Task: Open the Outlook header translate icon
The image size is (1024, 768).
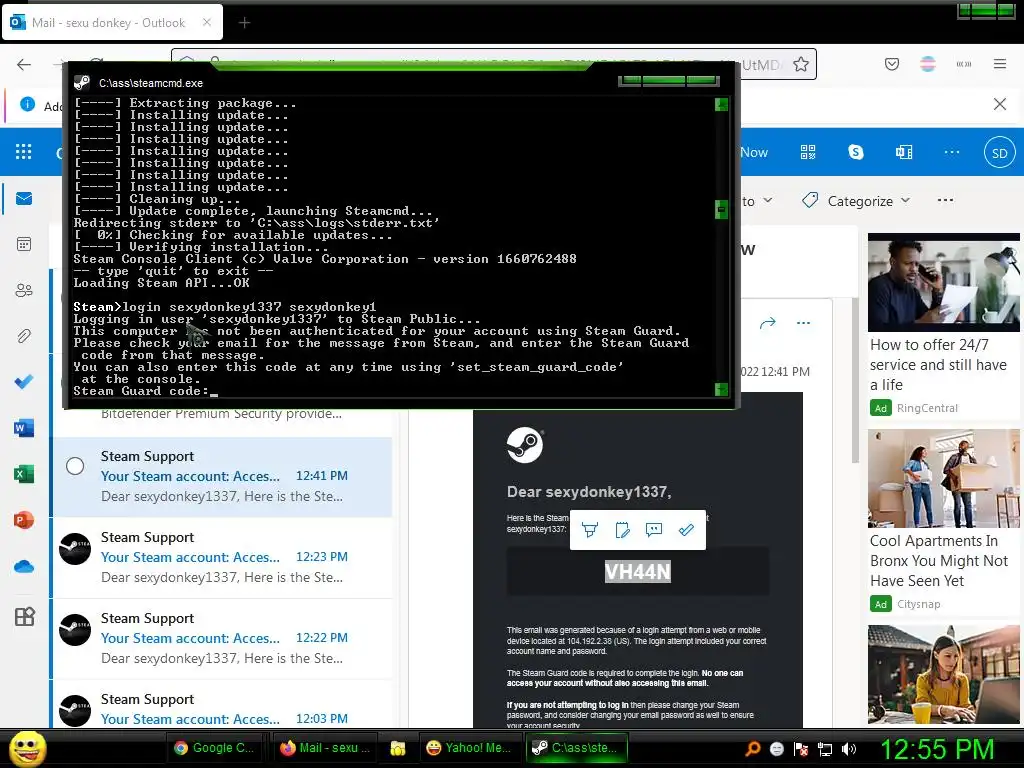Action: [904, 152]
